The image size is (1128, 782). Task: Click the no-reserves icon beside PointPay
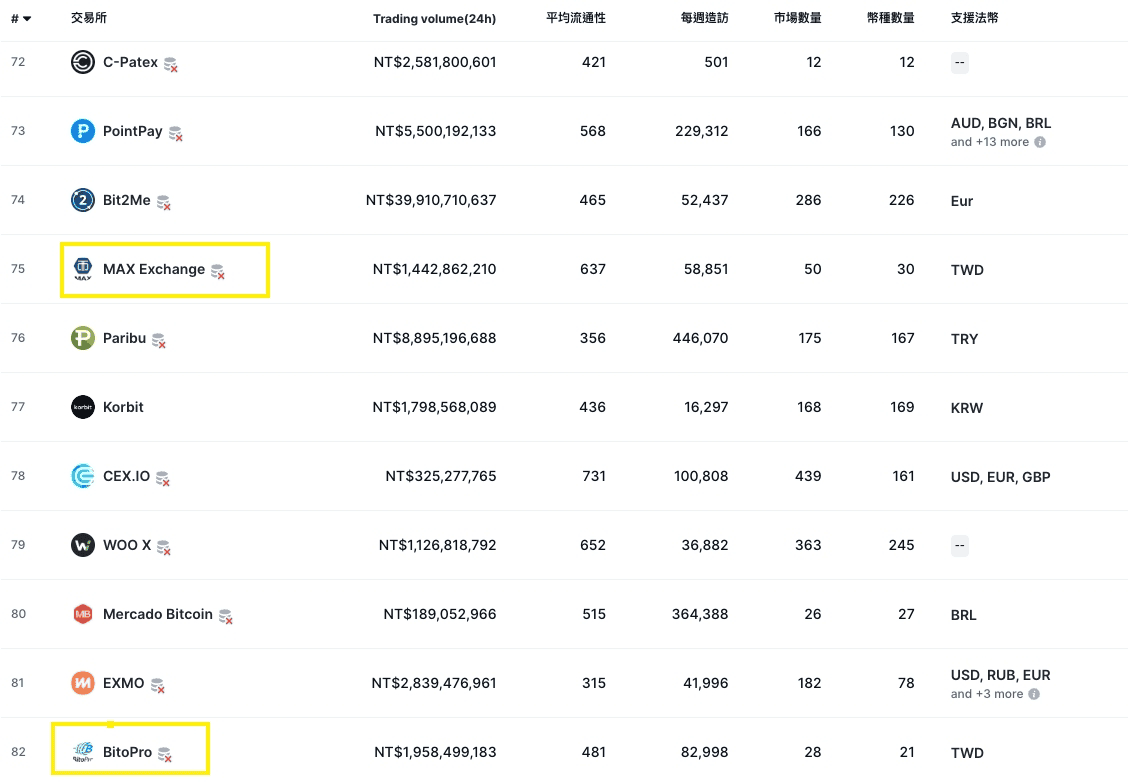(176, 133)
